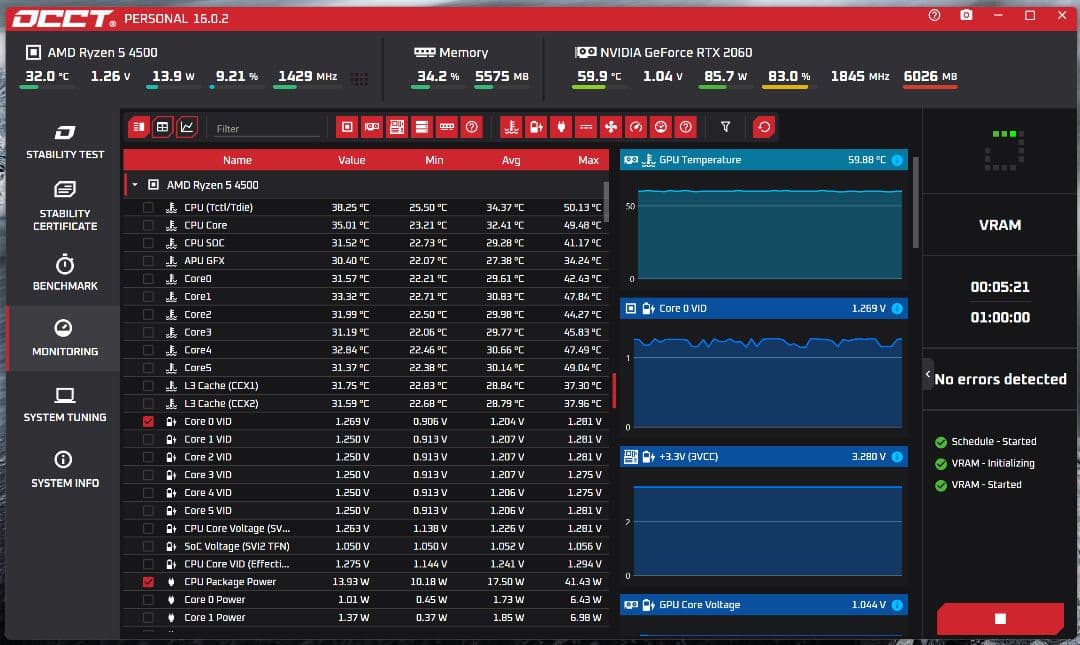The image size is (1080, 645).
Task: Stop the running VRAM test
Action: [x=1000, y=618]
